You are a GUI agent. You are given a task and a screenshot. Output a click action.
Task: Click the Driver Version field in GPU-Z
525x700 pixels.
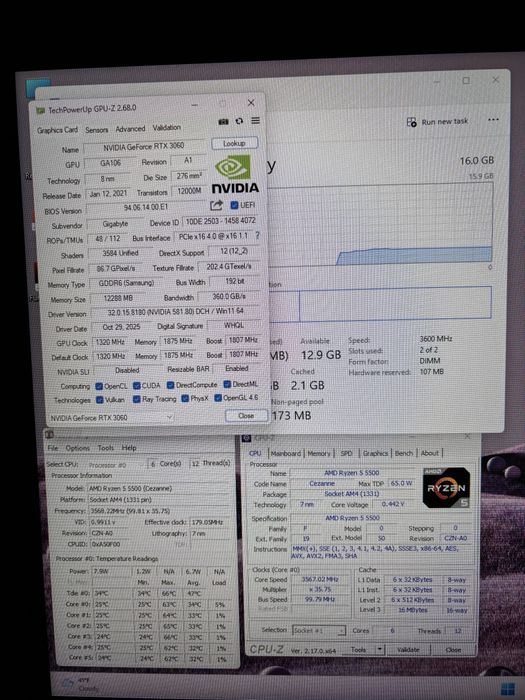pos(175,312)
